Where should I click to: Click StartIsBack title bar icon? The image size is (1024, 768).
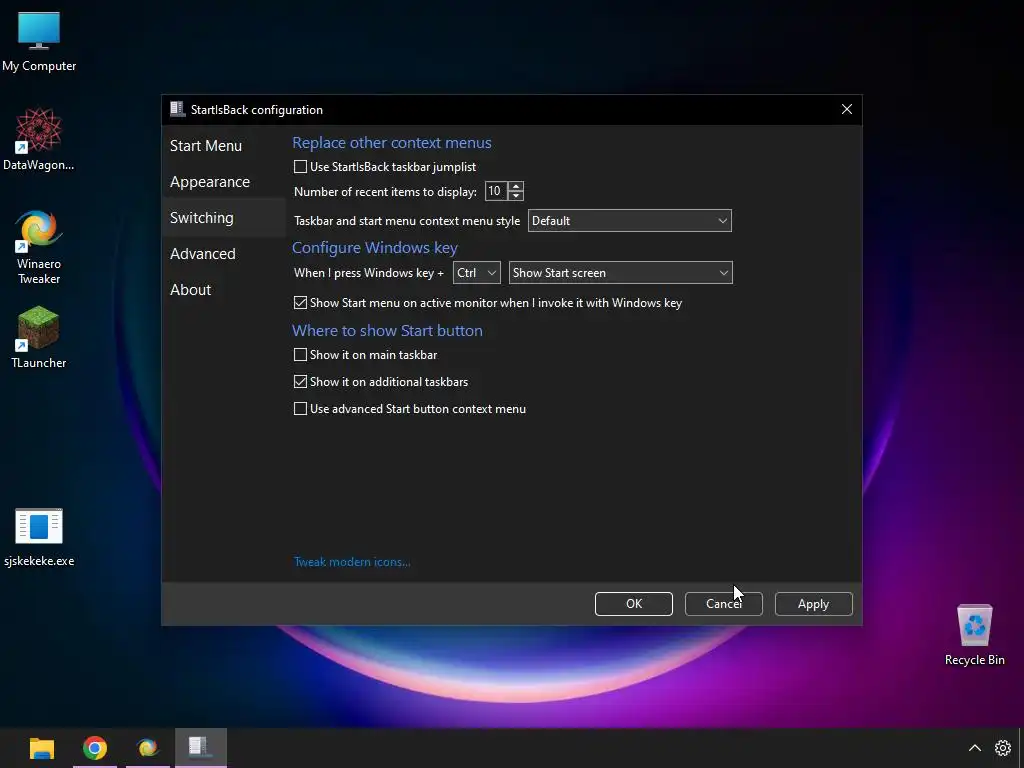pyautogui.click(x=177, y=109)
